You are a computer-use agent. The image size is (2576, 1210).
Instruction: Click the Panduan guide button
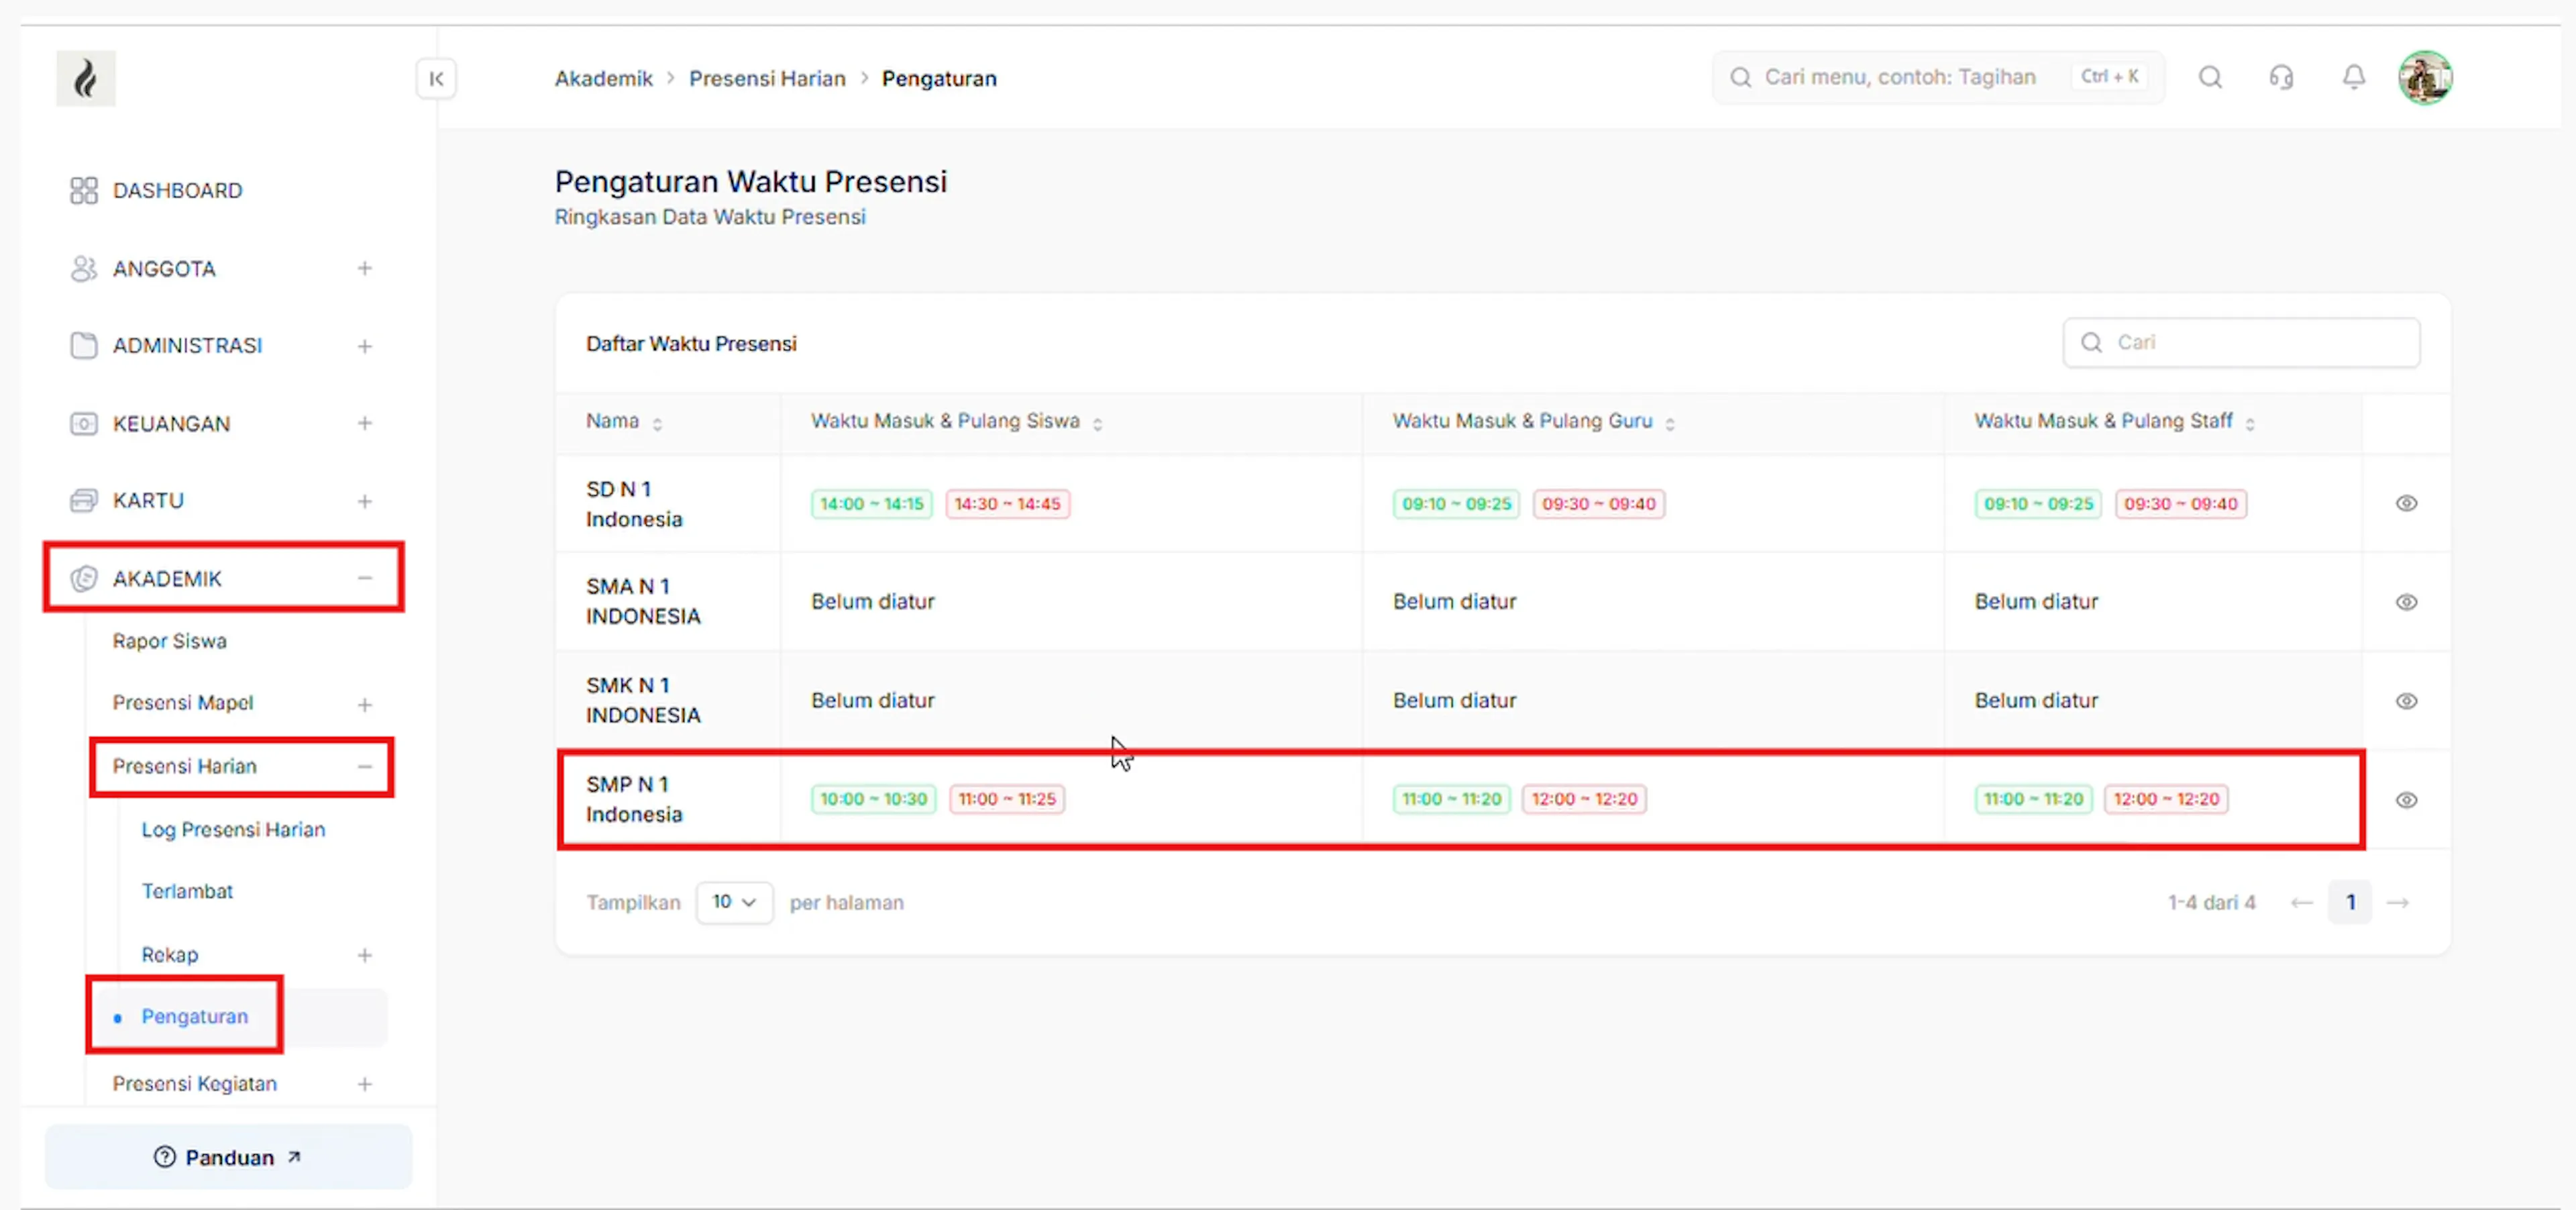(228, 1157)
